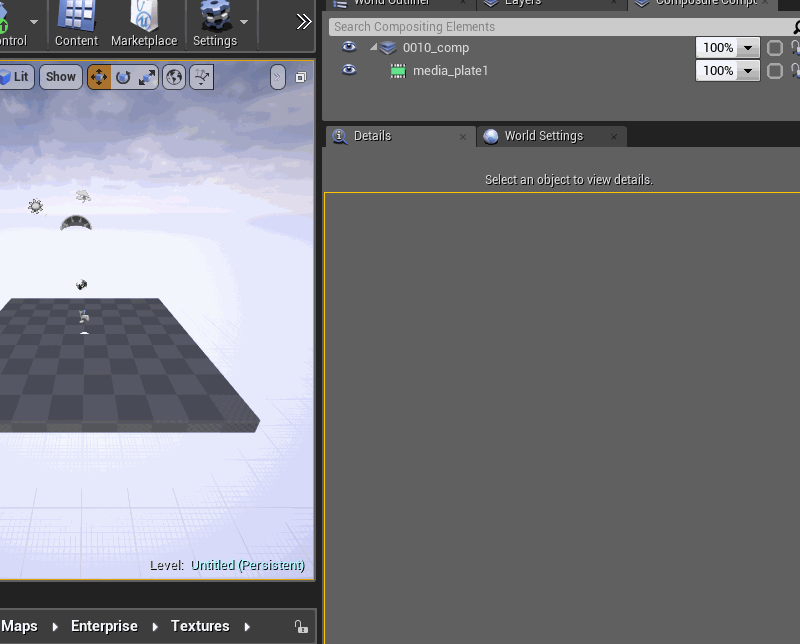Image resolution: width=800 pixels, height=644 pixels.
Task: Open the opacity dropdown for 0010_comp
Action: (x=748, y=48)
